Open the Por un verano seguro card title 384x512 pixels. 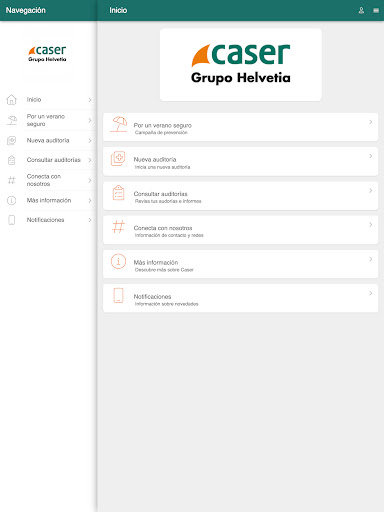[163, 125]
